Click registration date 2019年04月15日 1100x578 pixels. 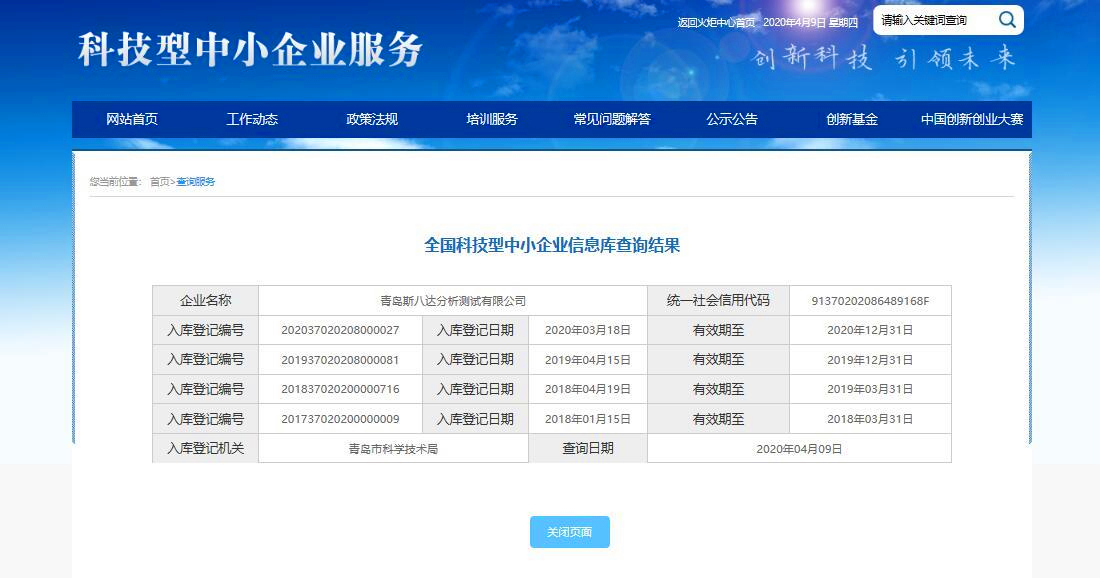pyautogui.click(x=588, y=360)
